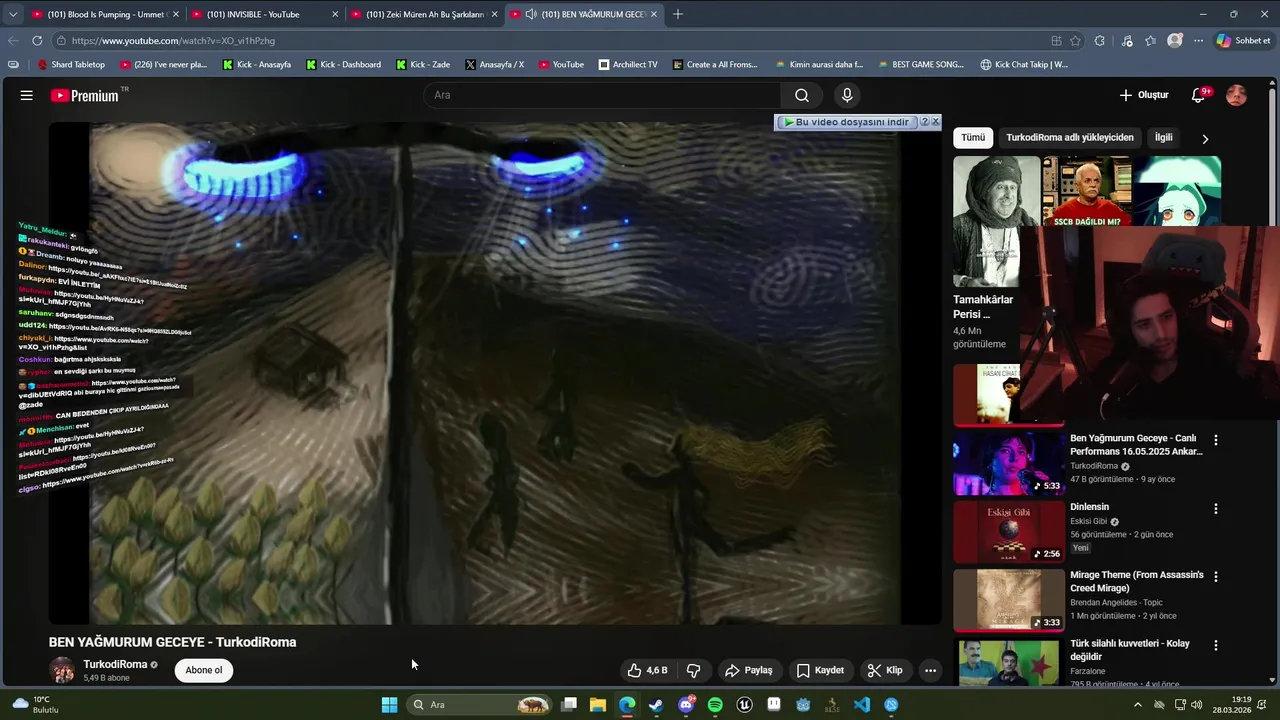Viewport: 1280px width, 720px height.
Task: Close the video download popup bar
Action: click(x=936, y=122)
